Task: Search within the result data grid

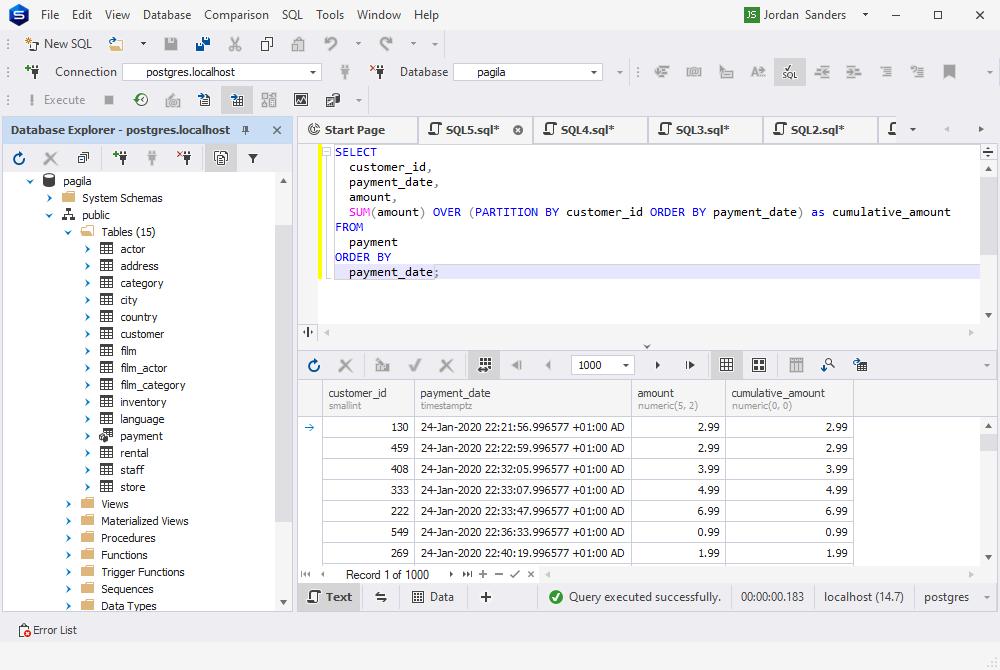Action: coord(827,365)
